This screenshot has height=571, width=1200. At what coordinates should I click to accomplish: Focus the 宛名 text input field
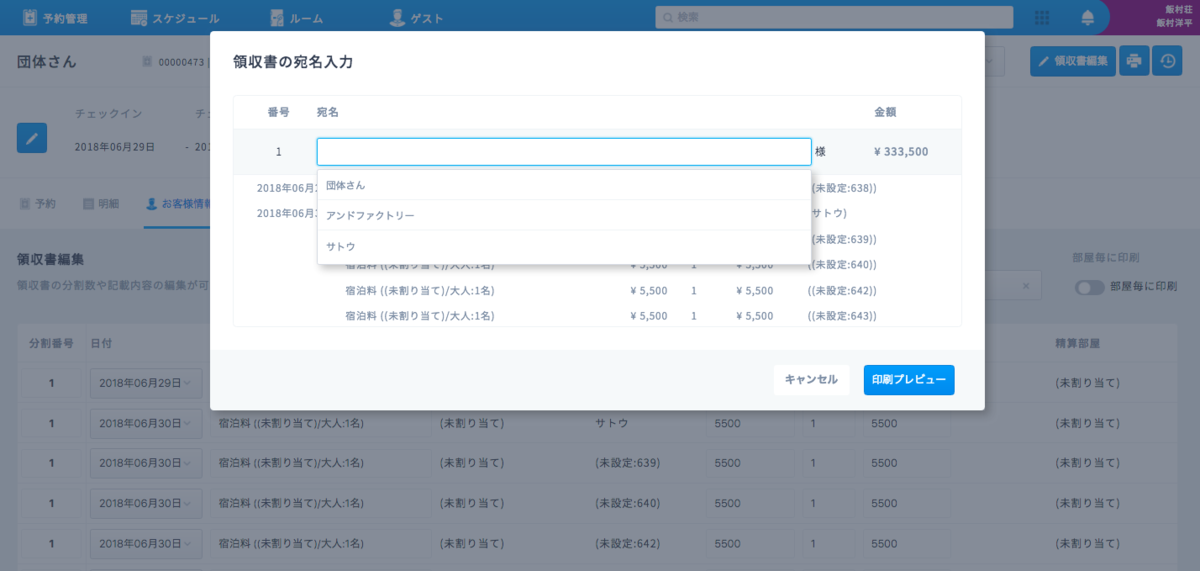[x=563, y=152]
